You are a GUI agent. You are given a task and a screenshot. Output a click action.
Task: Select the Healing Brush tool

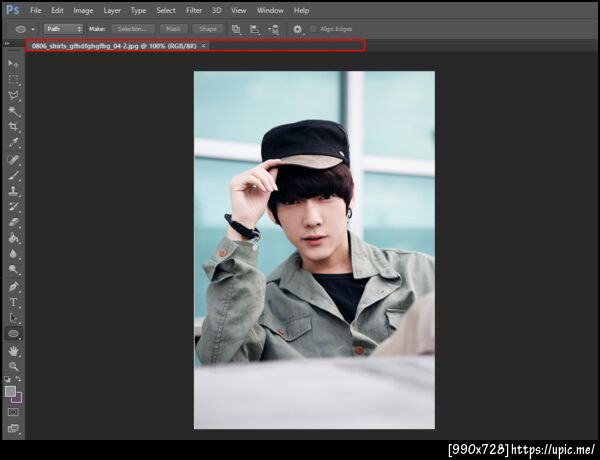pyautogui.click(x=13, y=159)
